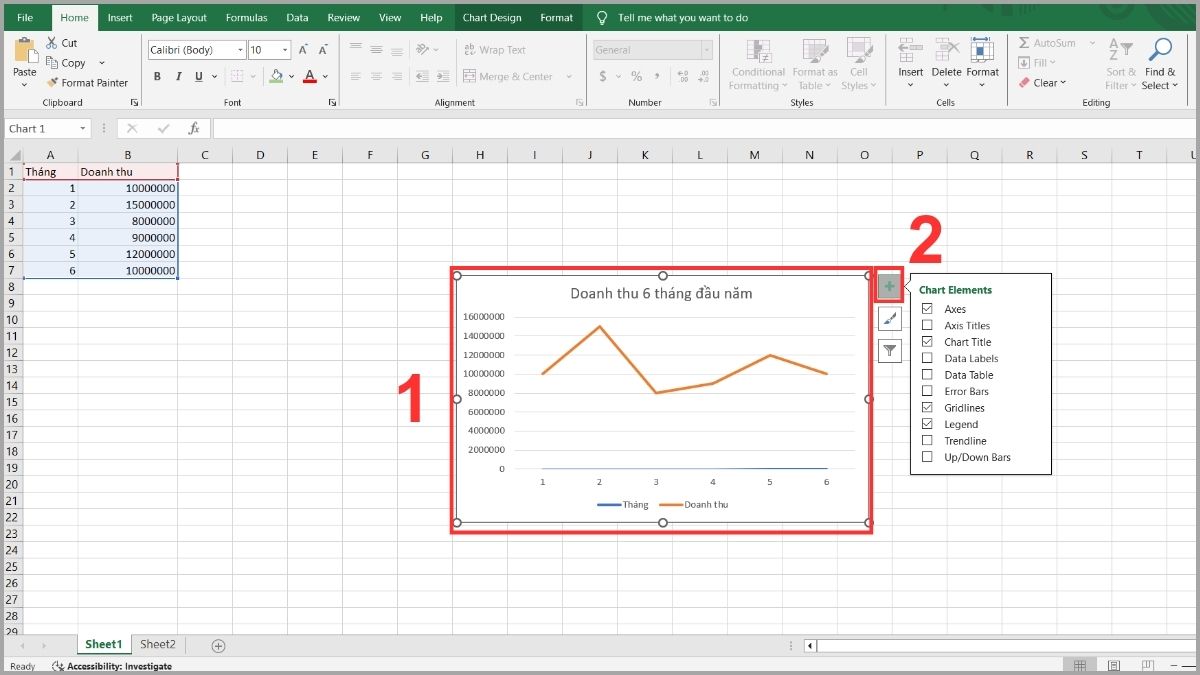
Task: Click the Format Painter tool
Action: click(87, 83)
